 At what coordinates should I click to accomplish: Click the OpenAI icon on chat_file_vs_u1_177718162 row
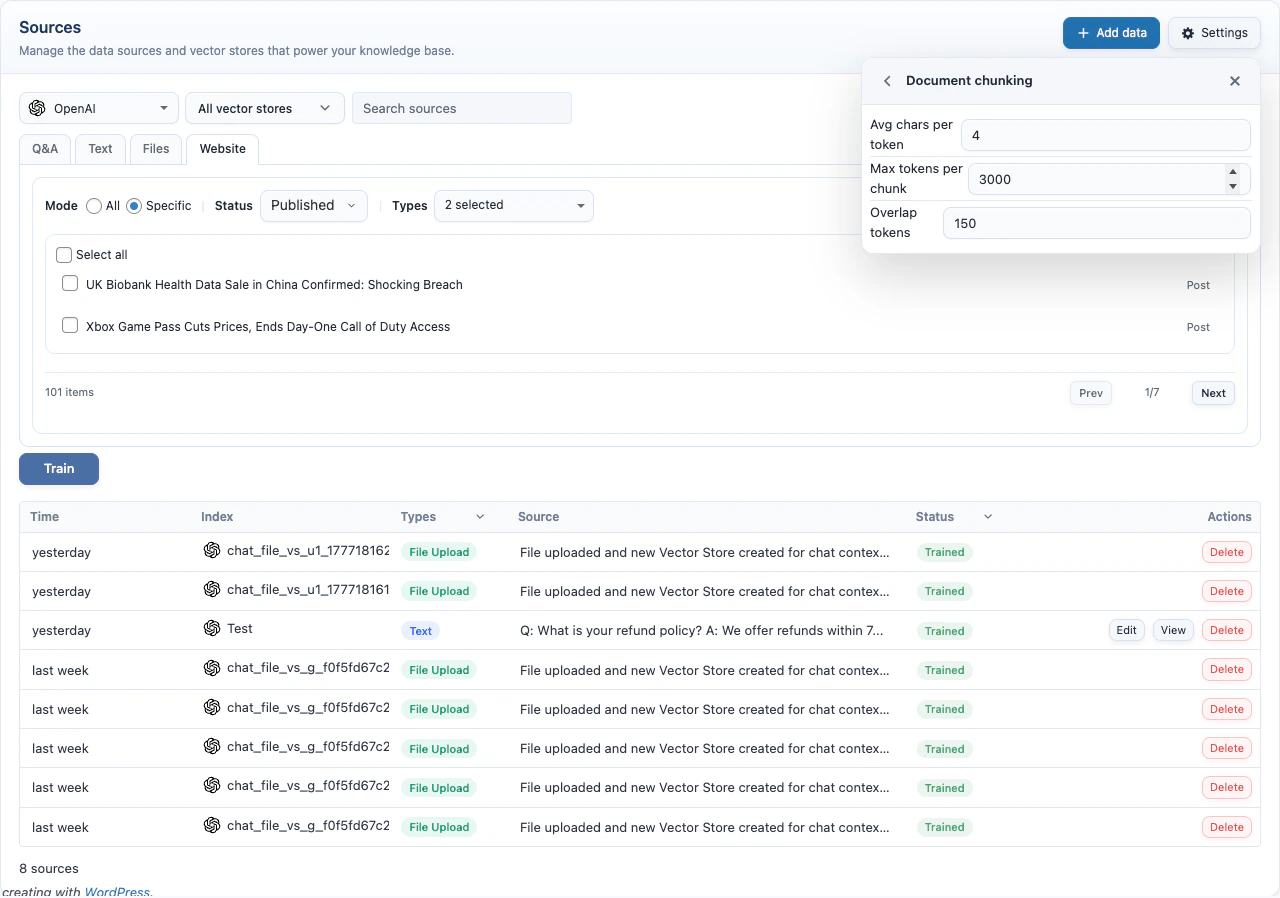tap(212, 551)
